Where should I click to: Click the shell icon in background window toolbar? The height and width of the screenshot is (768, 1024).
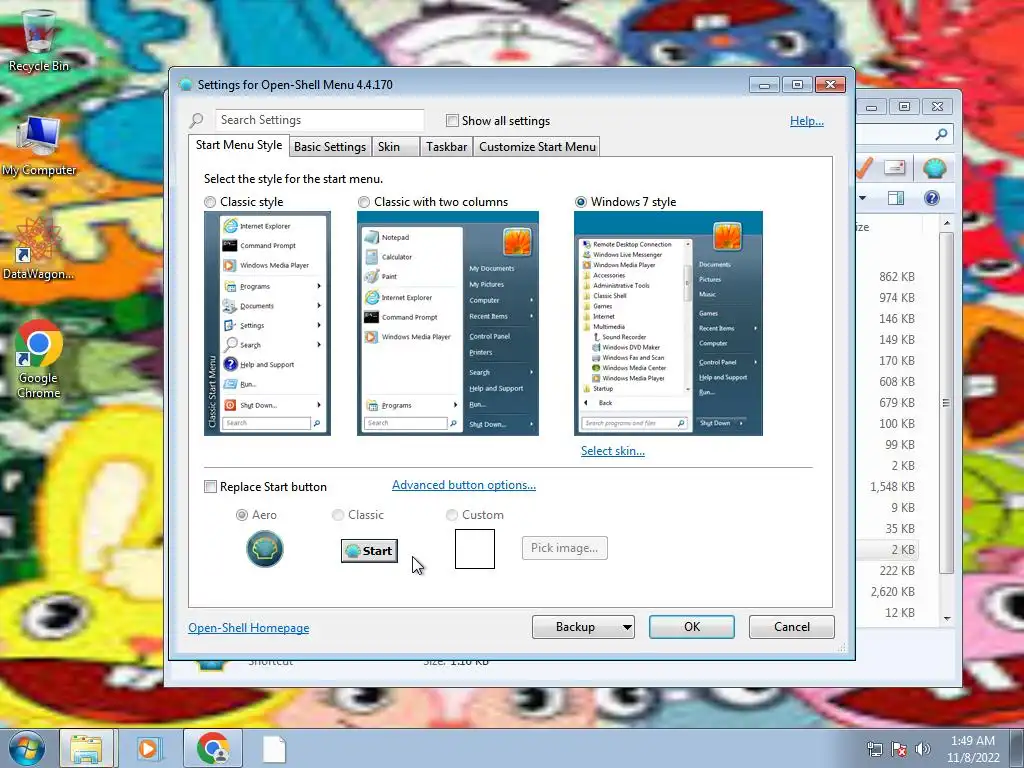(935, 168)
